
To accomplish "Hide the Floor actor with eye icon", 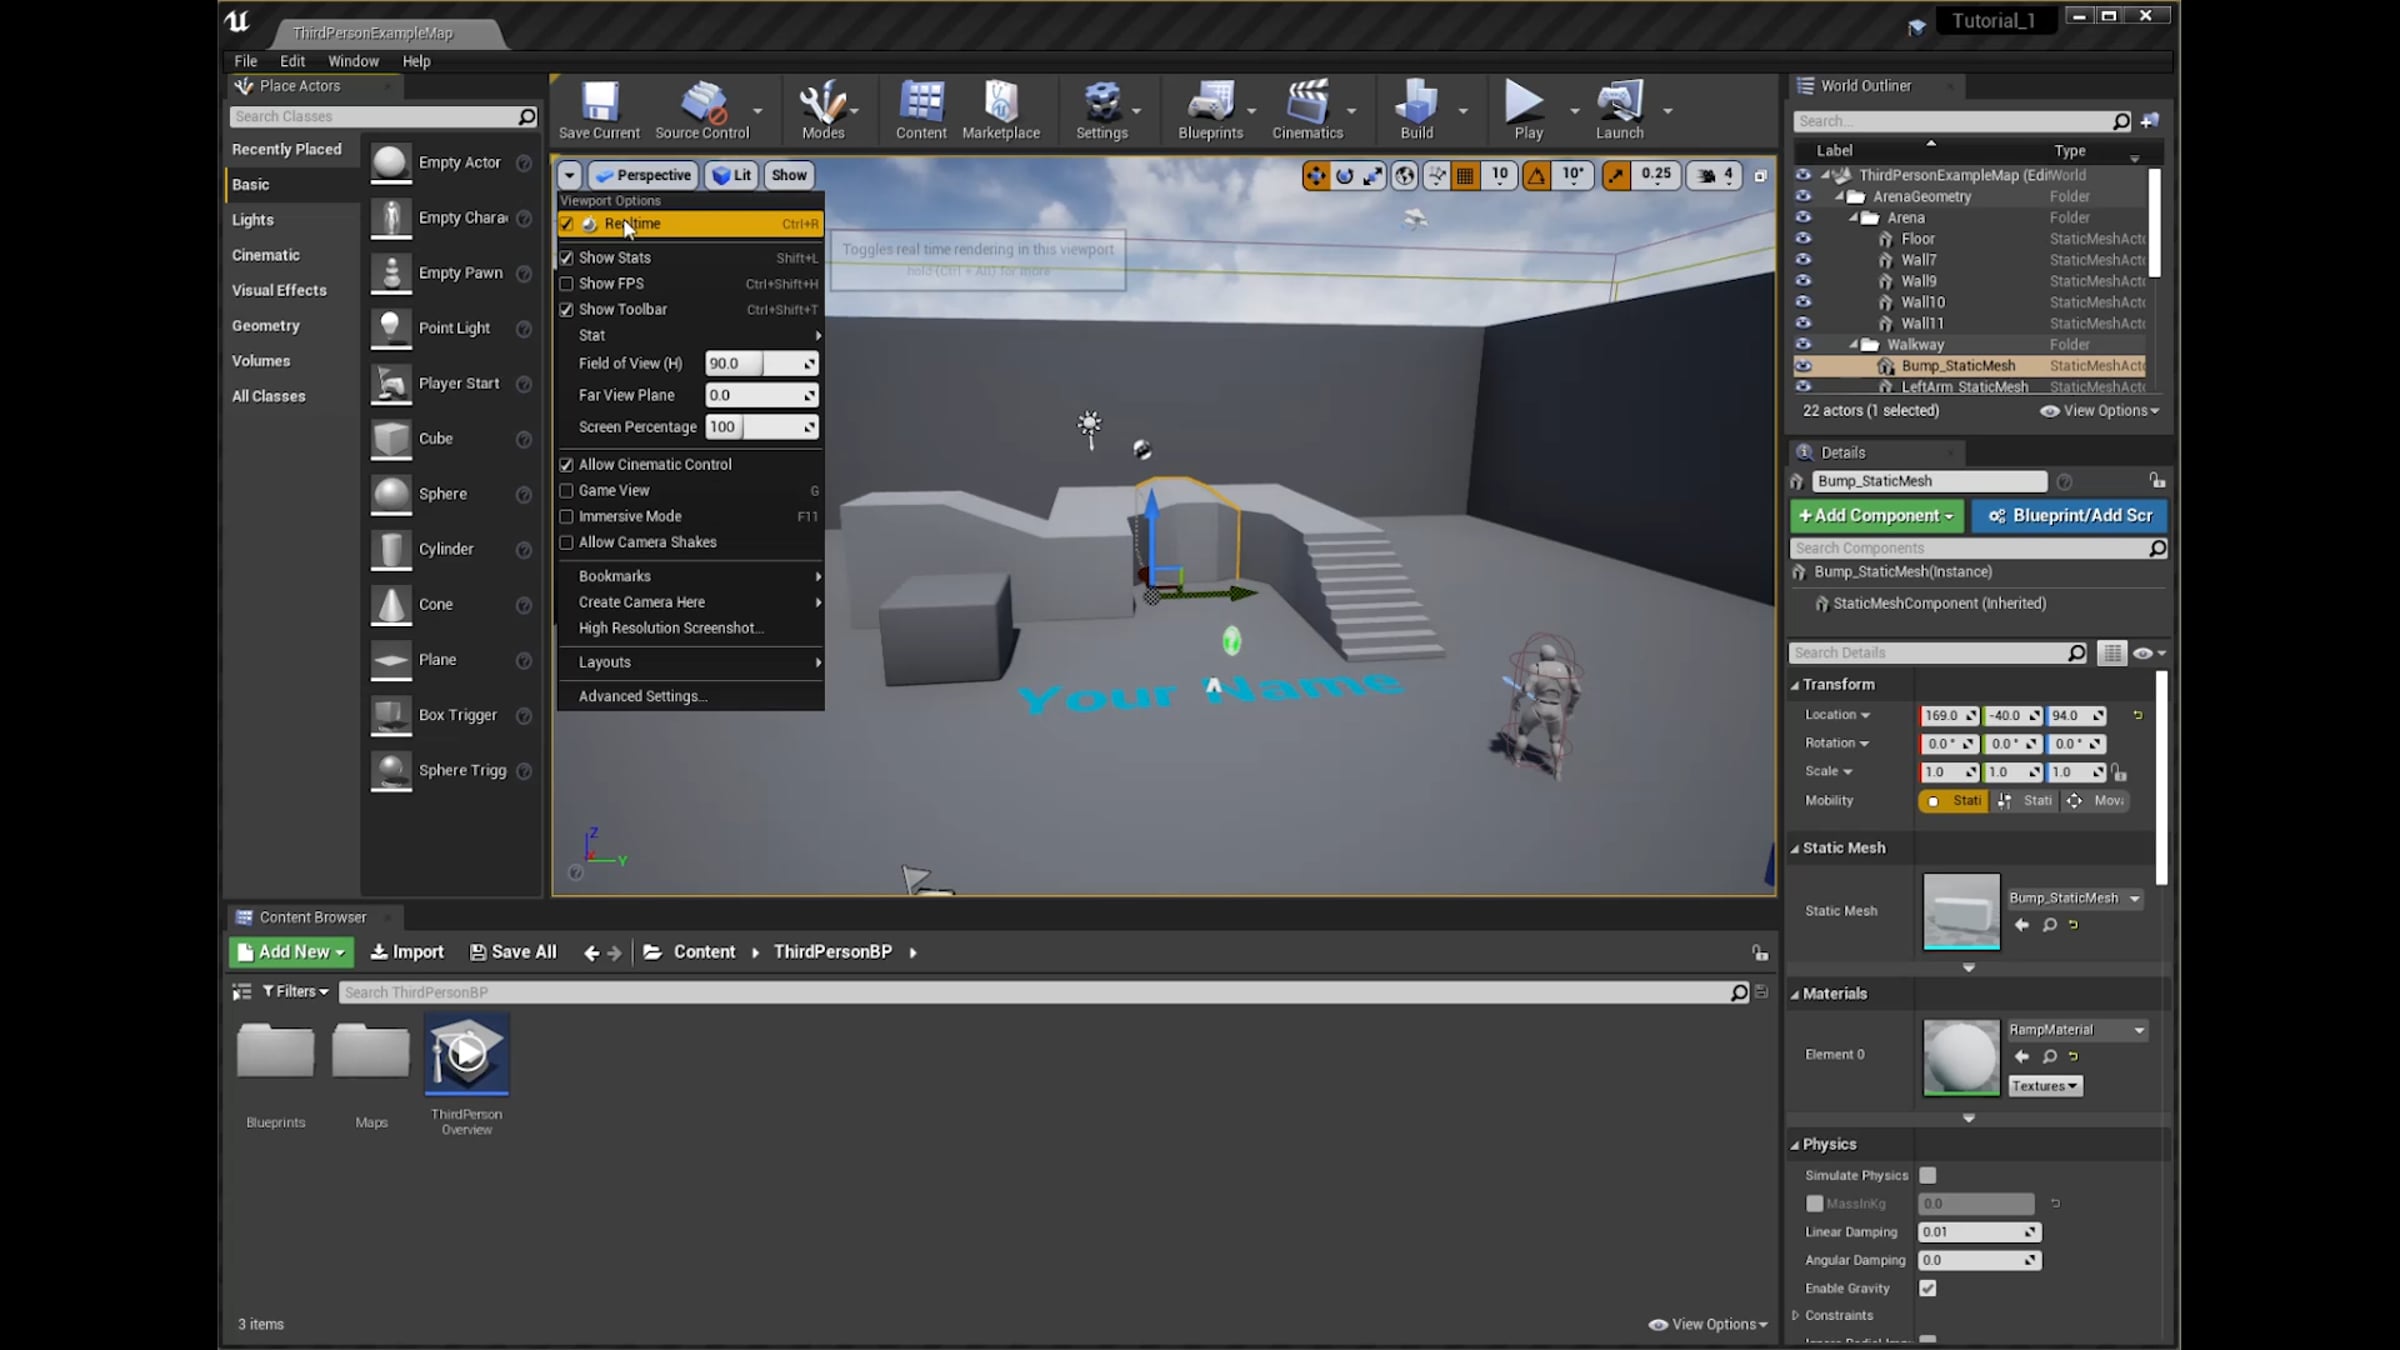I will [x=1803, y=239].
